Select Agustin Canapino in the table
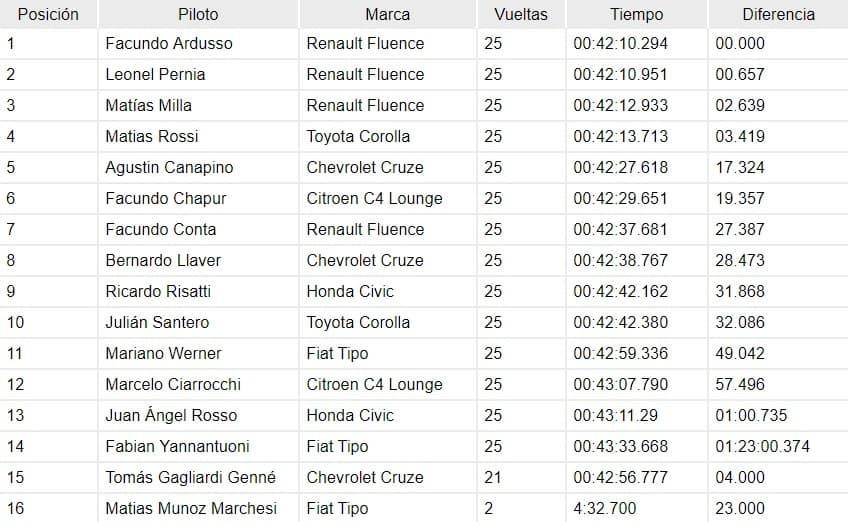Image resolution: width=848 pixels, height=522 pixels. pos(198,167)
